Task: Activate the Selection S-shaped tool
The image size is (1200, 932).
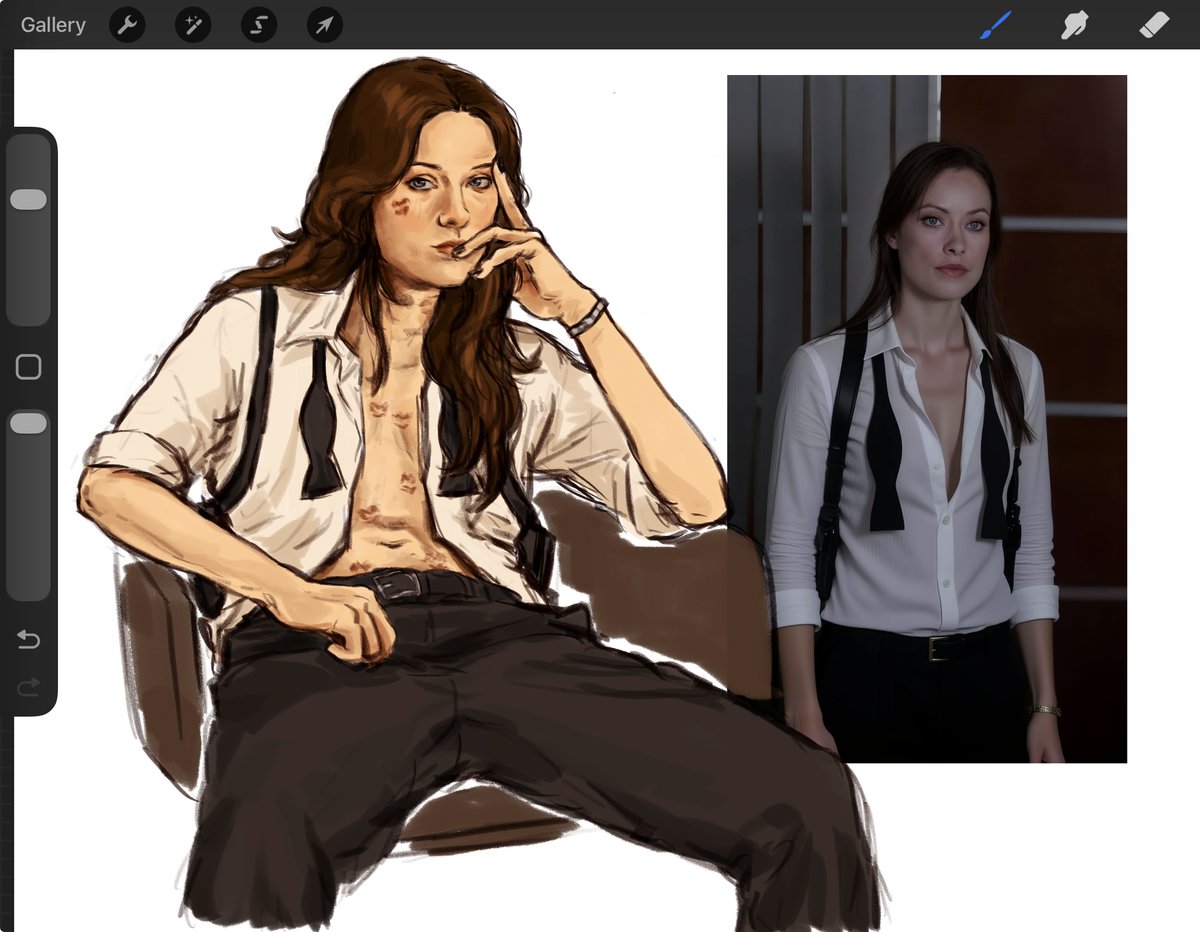Action: point(259,25)
